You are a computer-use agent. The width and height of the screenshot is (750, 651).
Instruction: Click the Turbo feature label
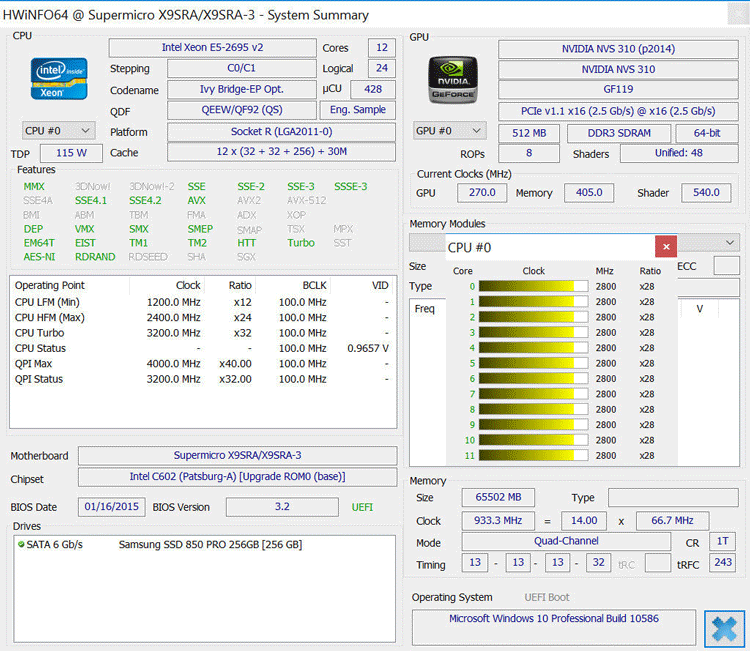click(x=301, y=243)
